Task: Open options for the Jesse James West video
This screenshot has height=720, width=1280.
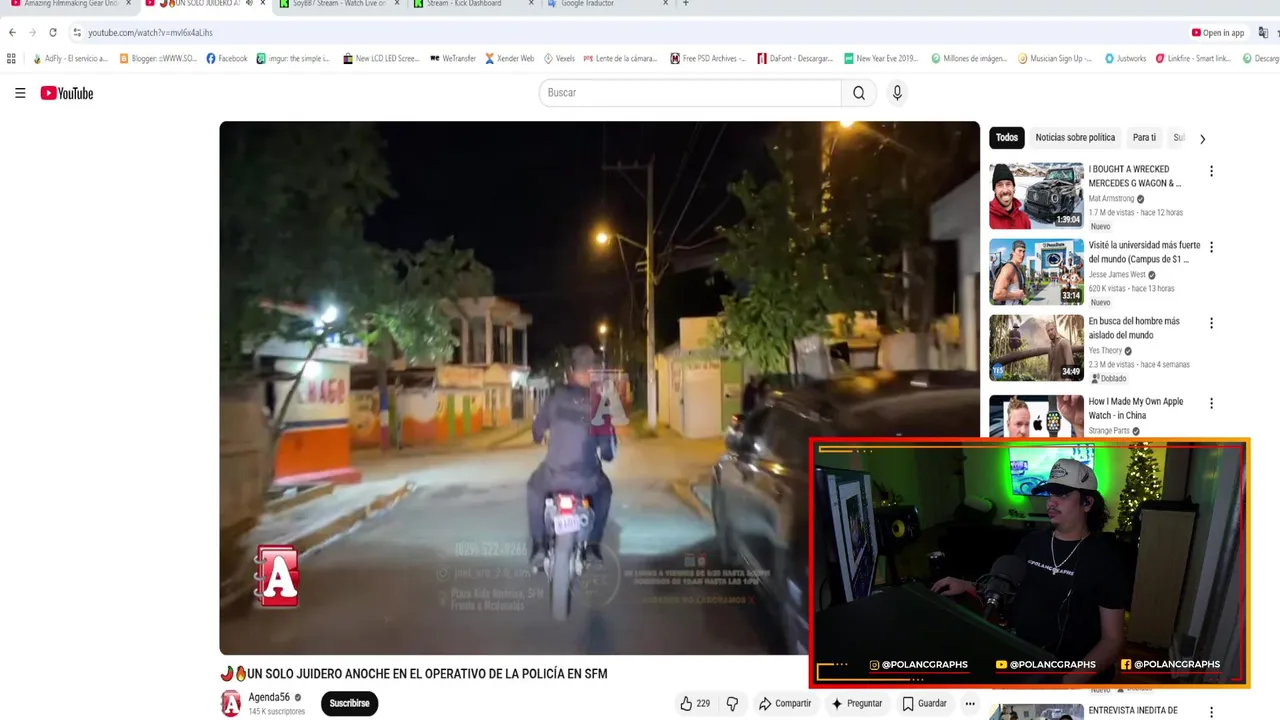Action: [1211, 247]
